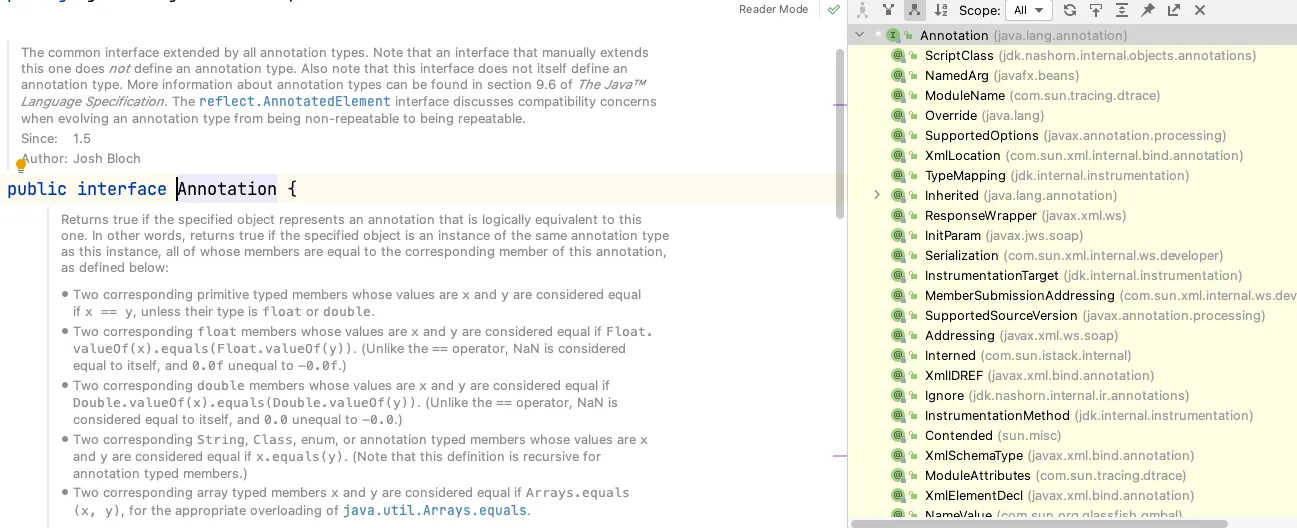
Task: Click the green inspections checkmark icon
Action: [x=833, y=10]
